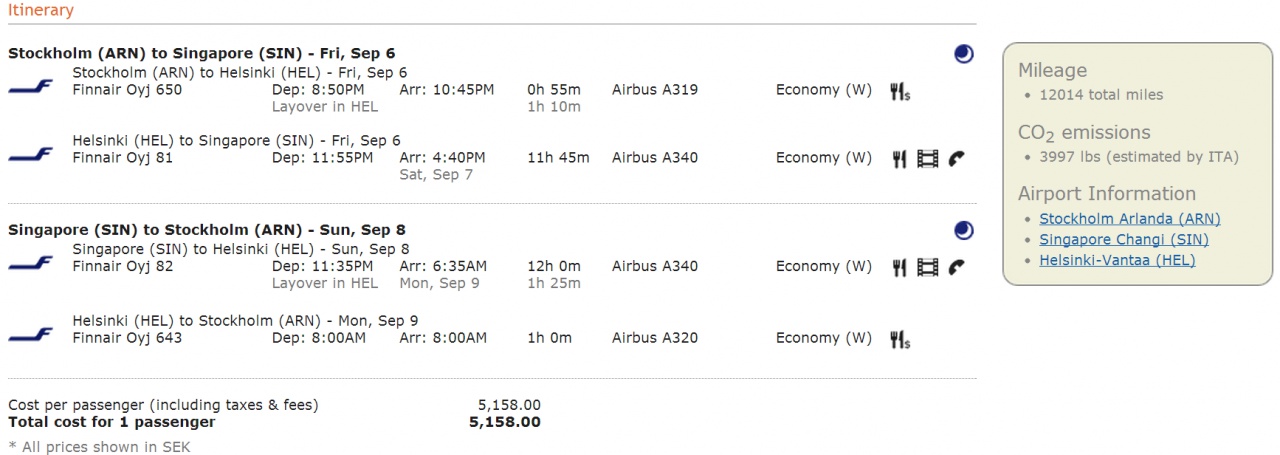Viewport: 1280px width, 455px height.
Task: Open the Helsinki-Vantaa (HEL) airport link
Action: [x=1117, y=261]
